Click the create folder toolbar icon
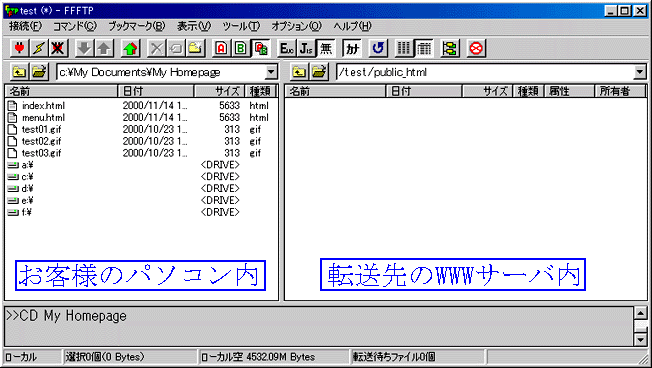652x368 pixels. pos(195,49)
